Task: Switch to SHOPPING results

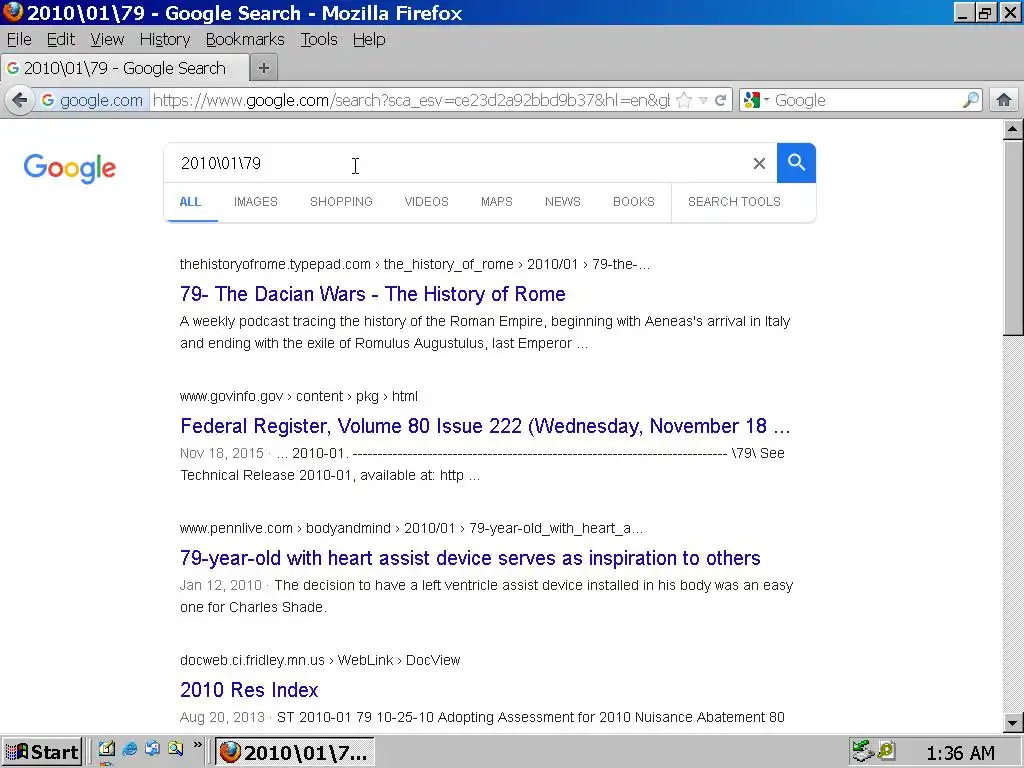Action: click(341, 202)
